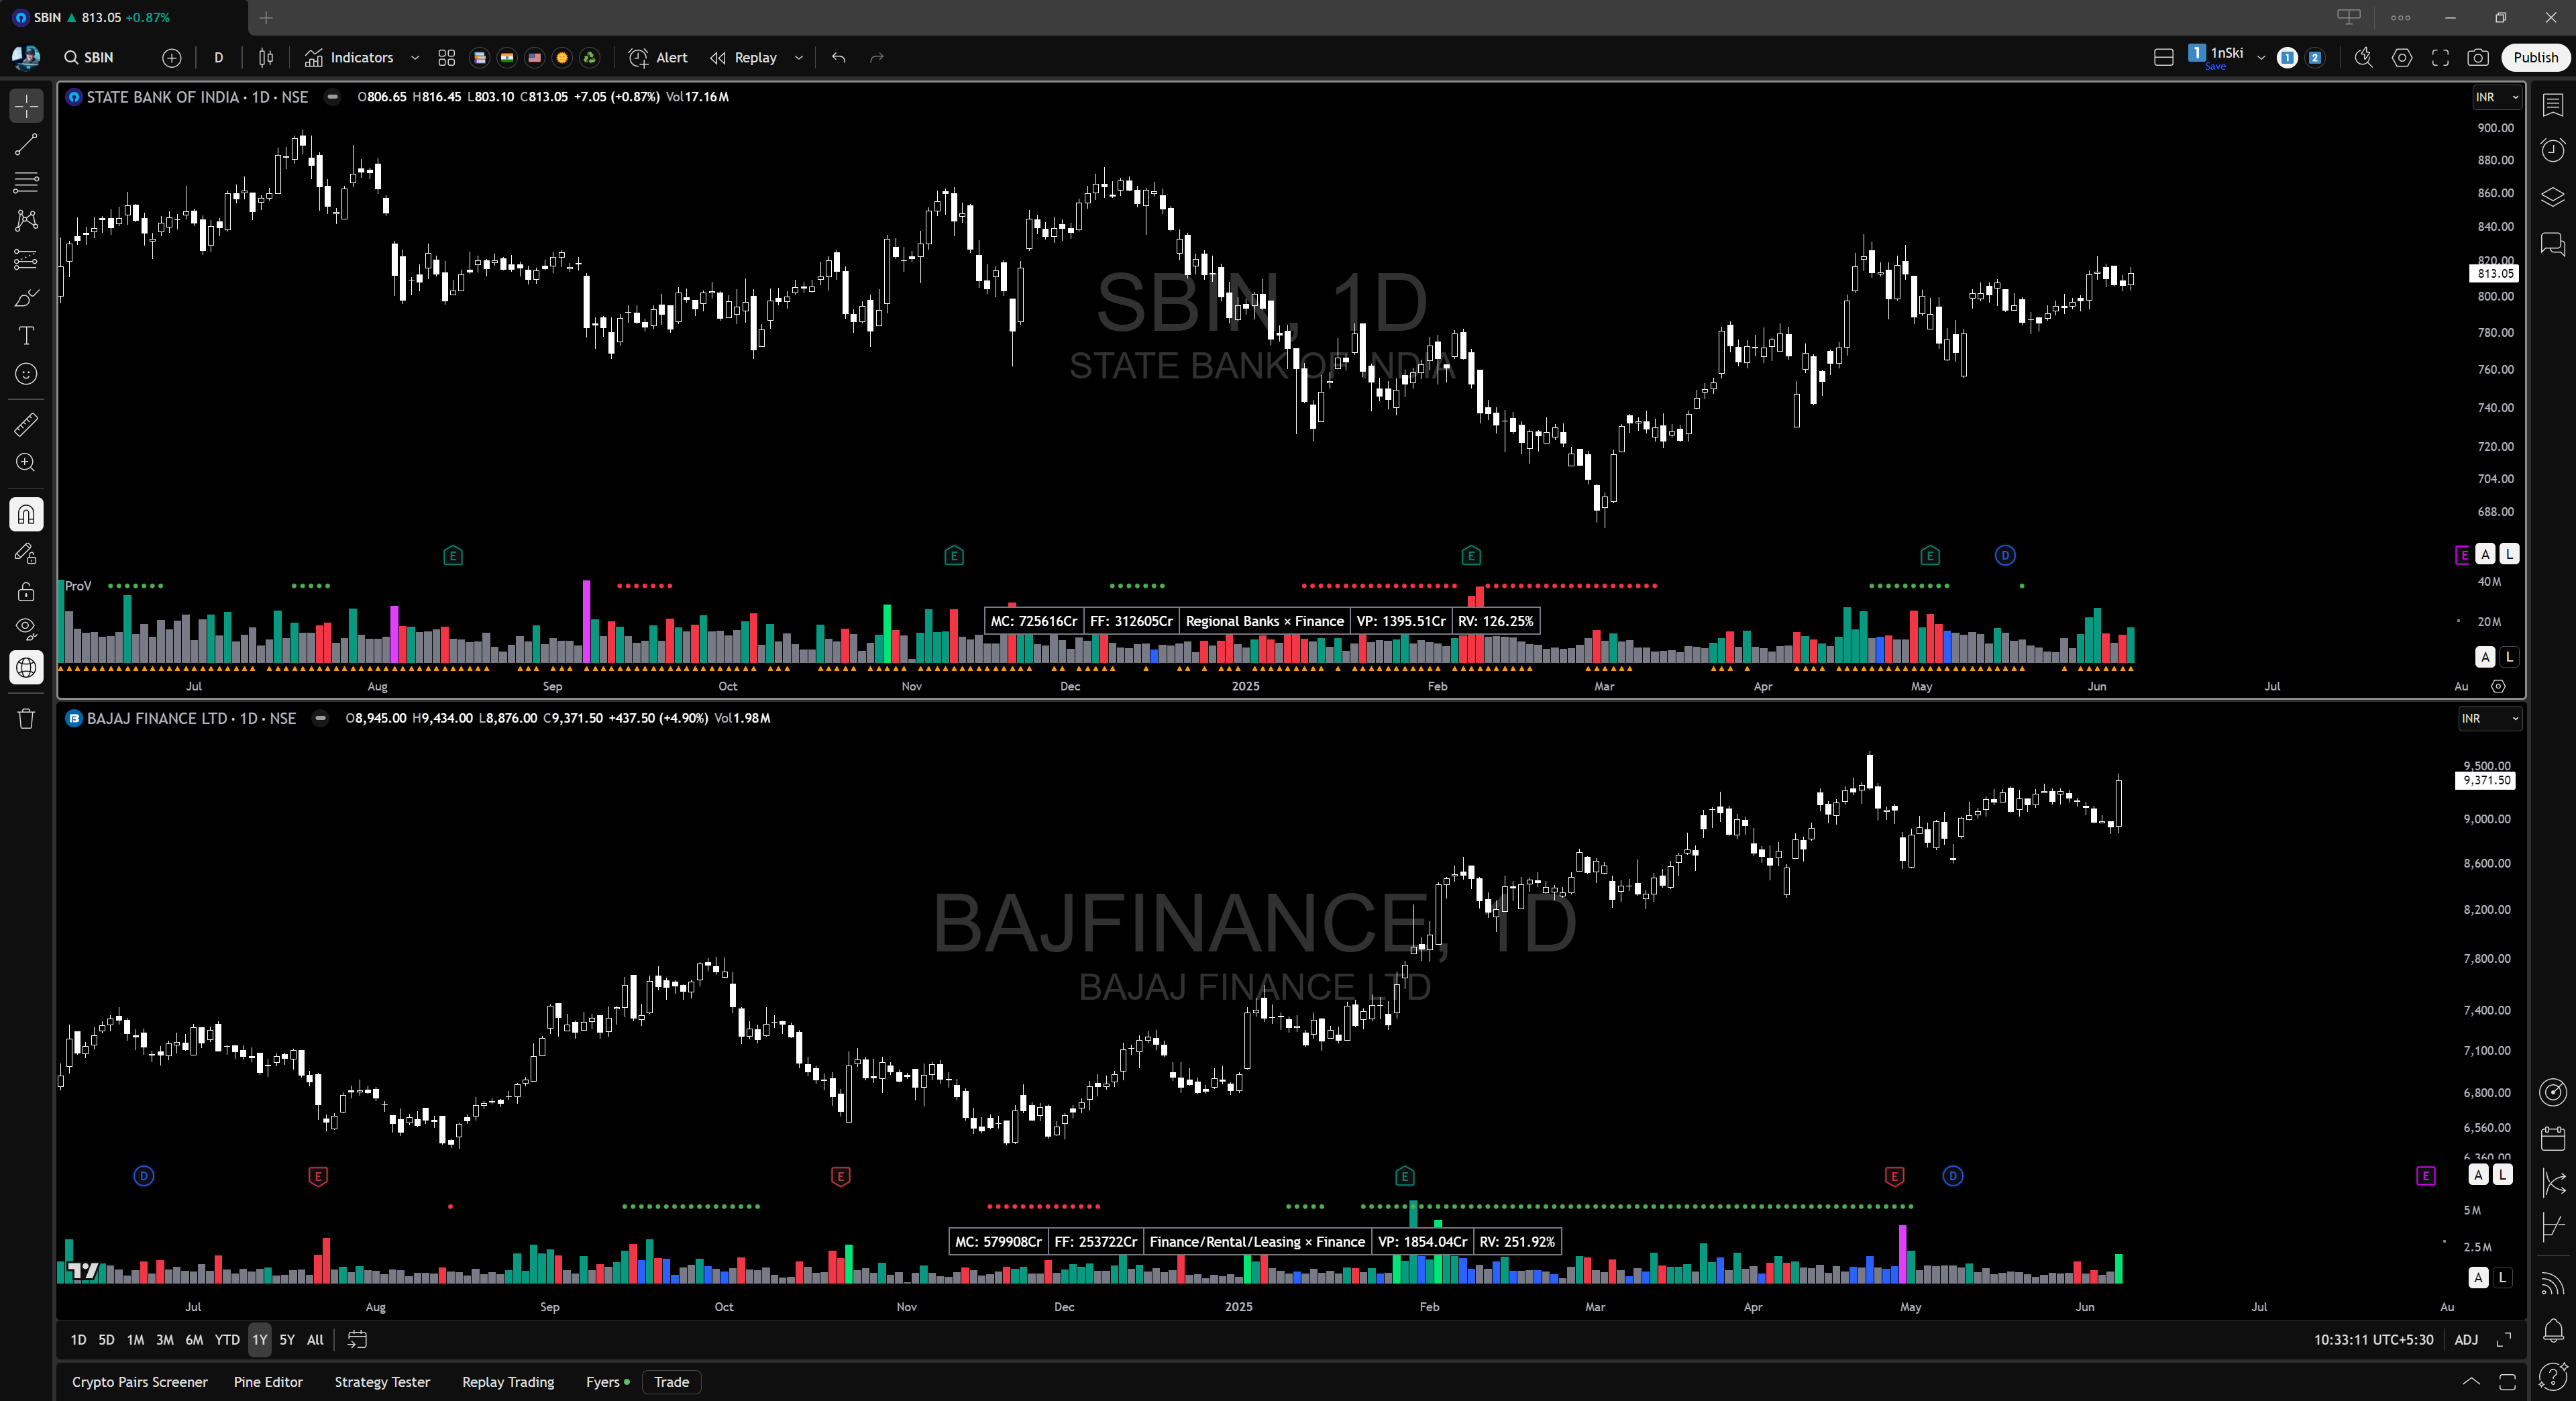The width and height of the screenshot is (2576, 1401).
Task: Take a chart snapshot with the camera icon
Action: (x=2478, y=57)
